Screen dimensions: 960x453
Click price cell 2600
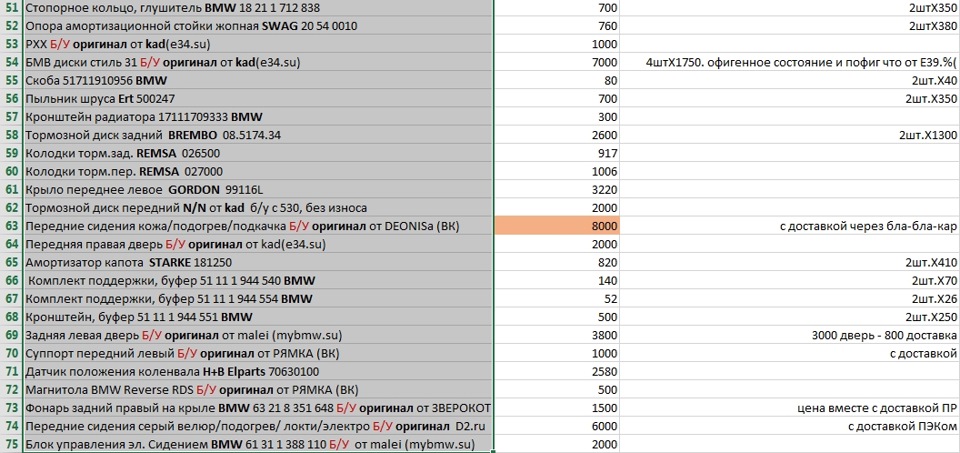(557, 135)
